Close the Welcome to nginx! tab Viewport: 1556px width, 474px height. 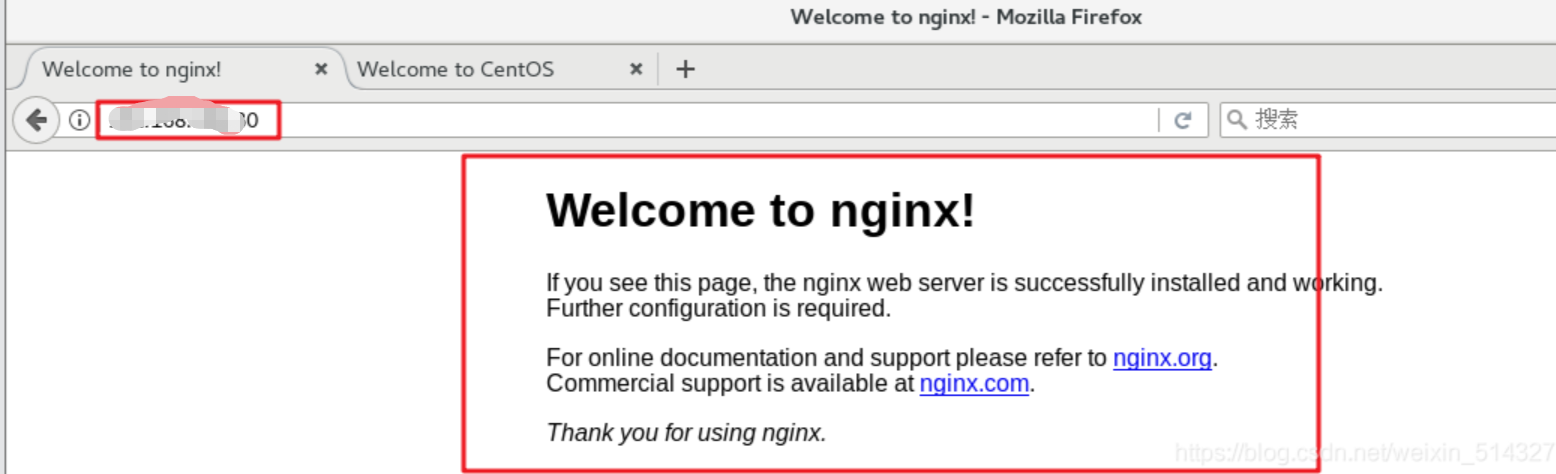pyautogui.click(x=321, y=69)
